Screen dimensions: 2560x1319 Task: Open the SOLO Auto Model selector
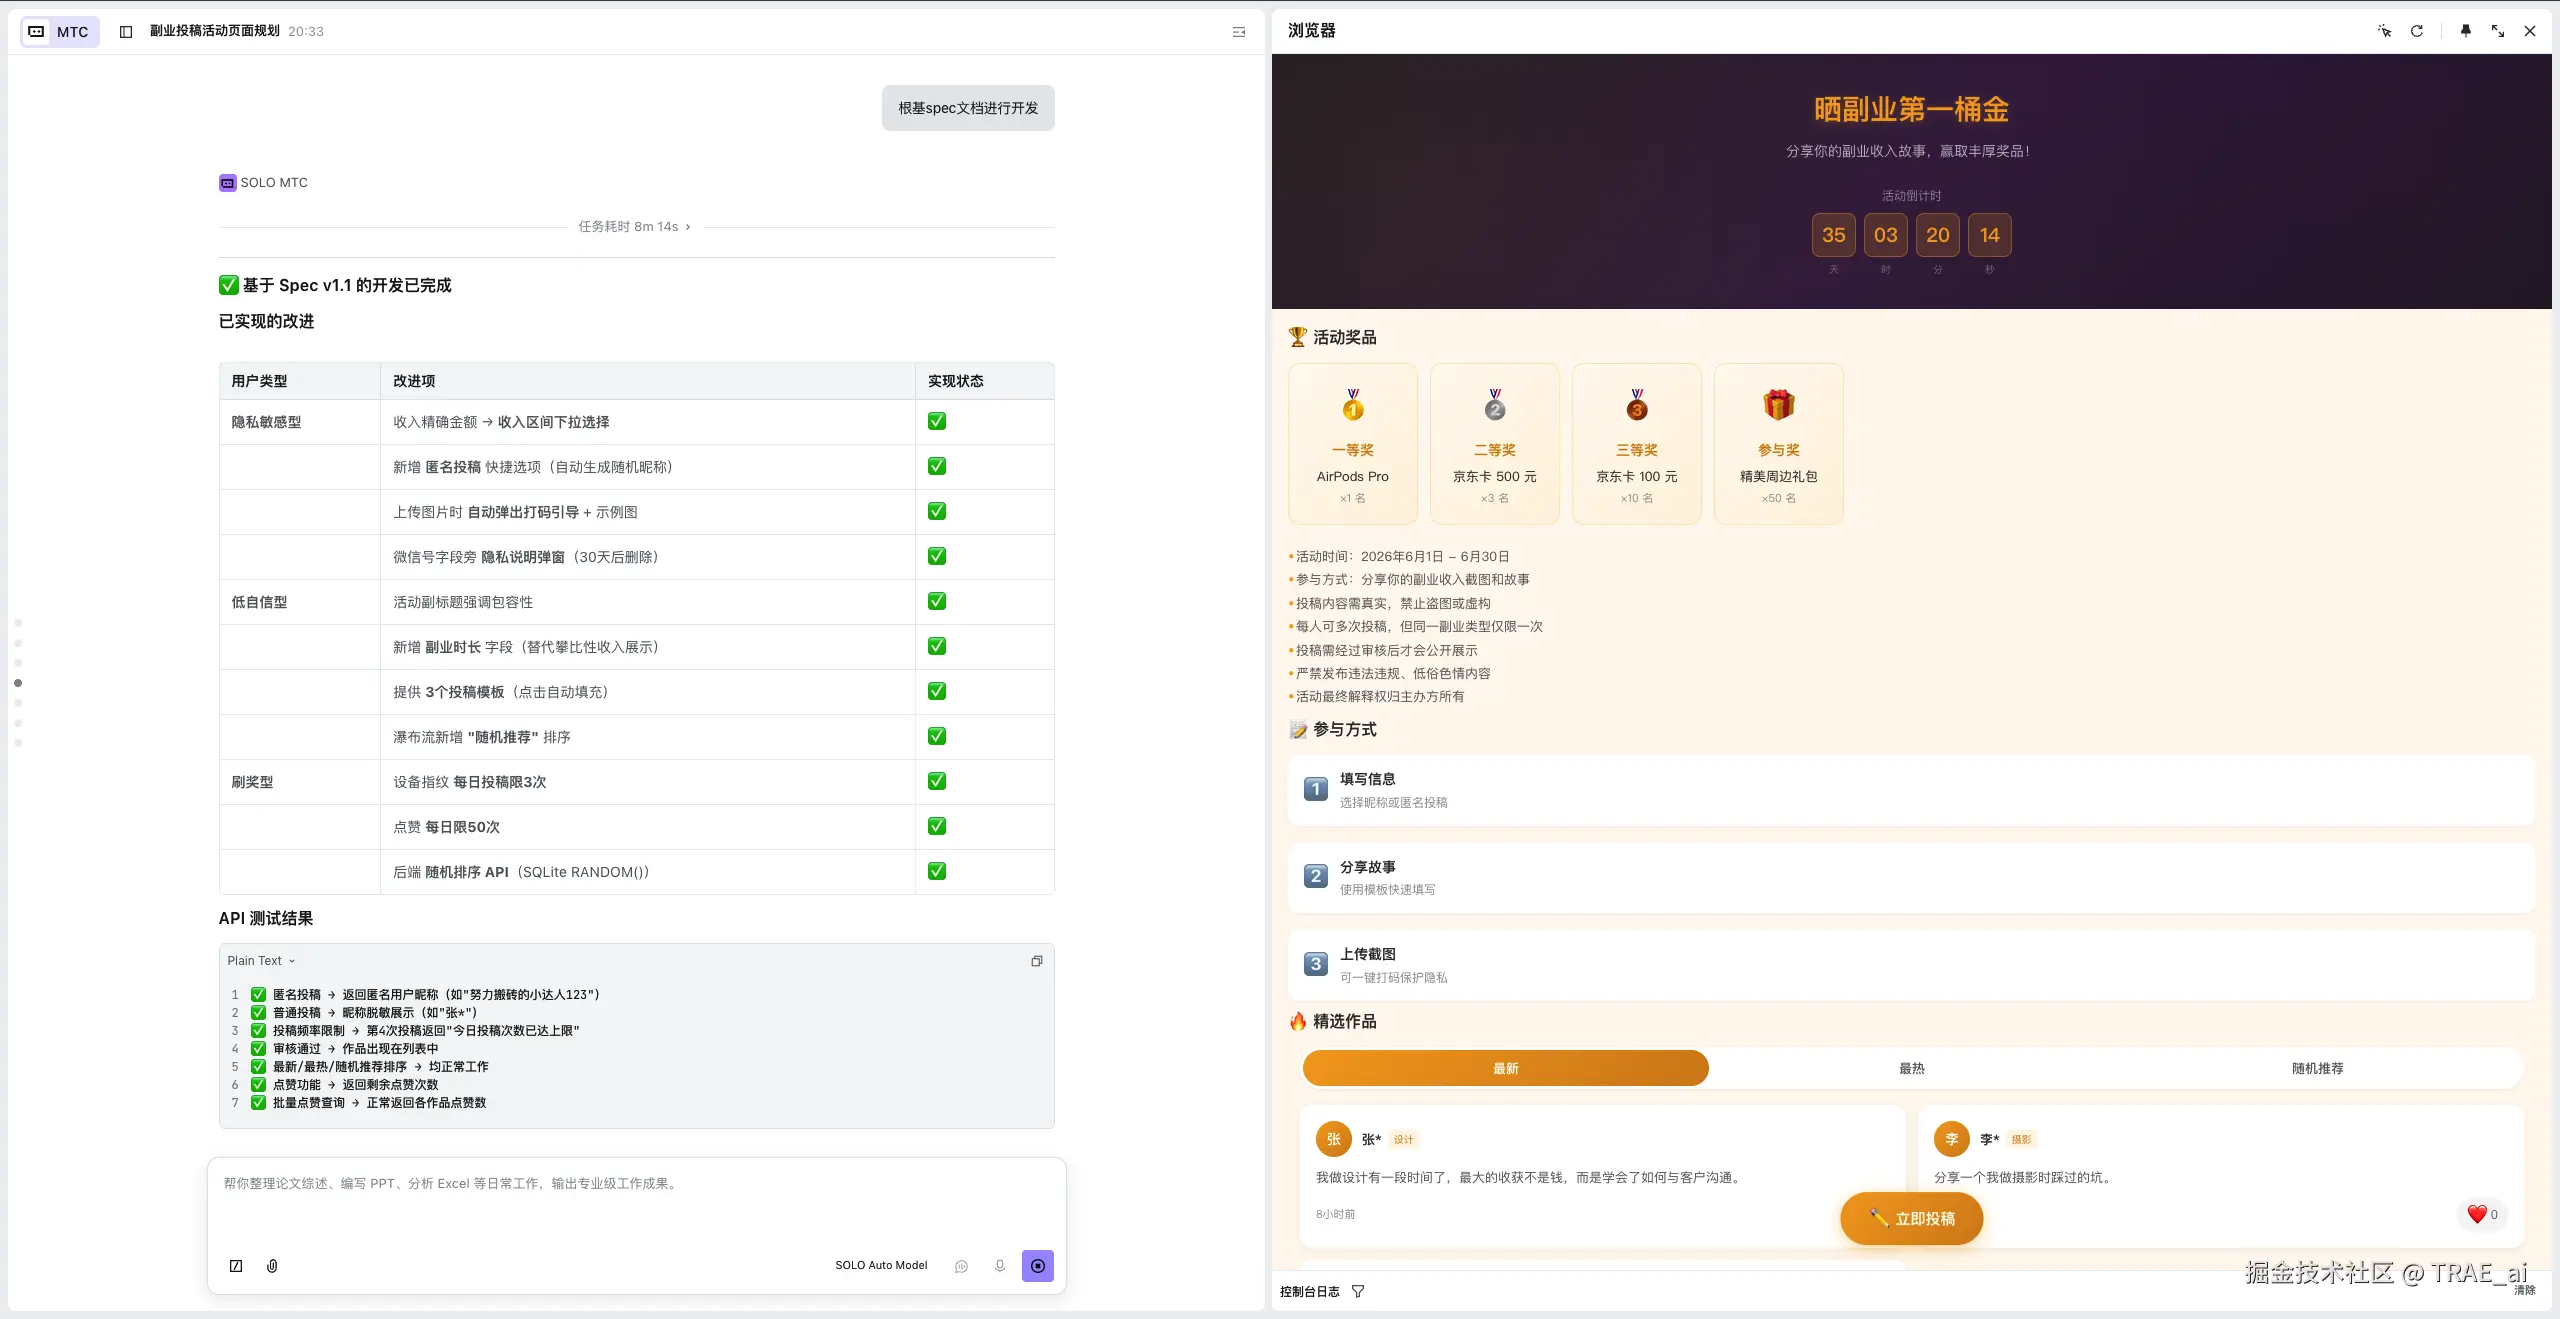(881, 1266)
